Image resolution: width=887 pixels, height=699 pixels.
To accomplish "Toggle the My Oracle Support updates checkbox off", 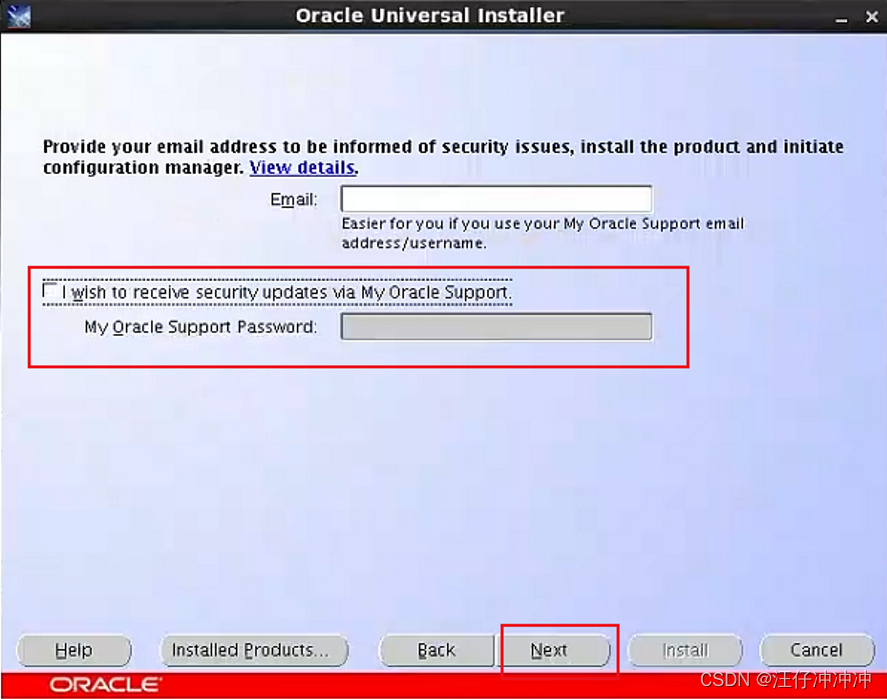I will tap(49, 289).
